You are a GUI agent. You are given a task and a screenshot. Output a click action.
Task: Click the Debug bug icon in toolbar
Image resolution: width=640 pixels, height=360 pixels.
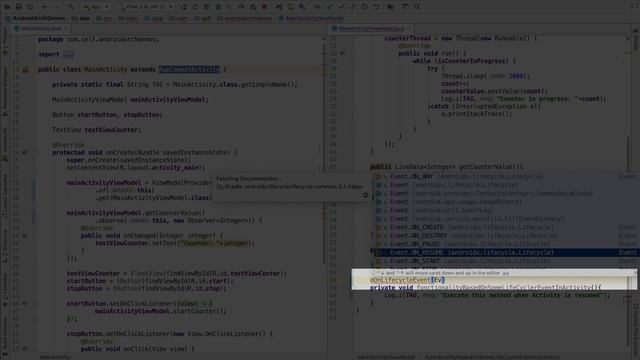tap(218, 7)
